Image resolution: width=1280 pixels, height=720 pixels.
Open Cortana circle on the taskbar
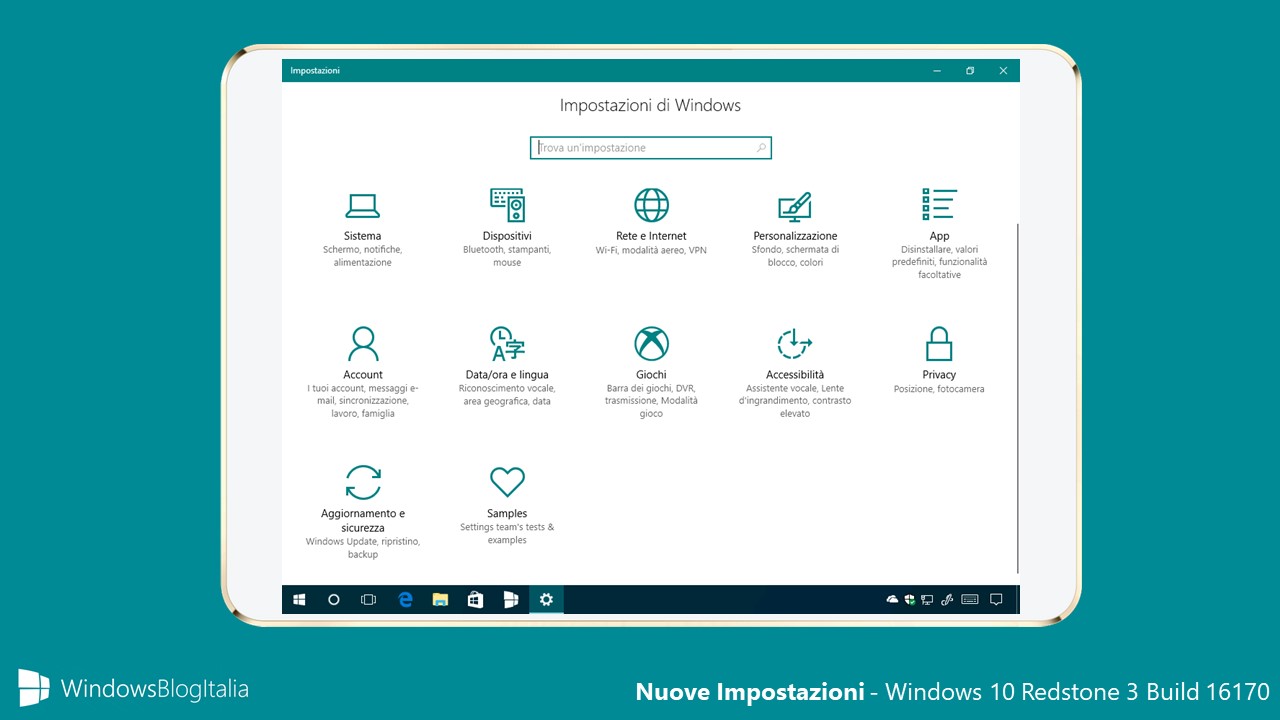coord(334,599)
